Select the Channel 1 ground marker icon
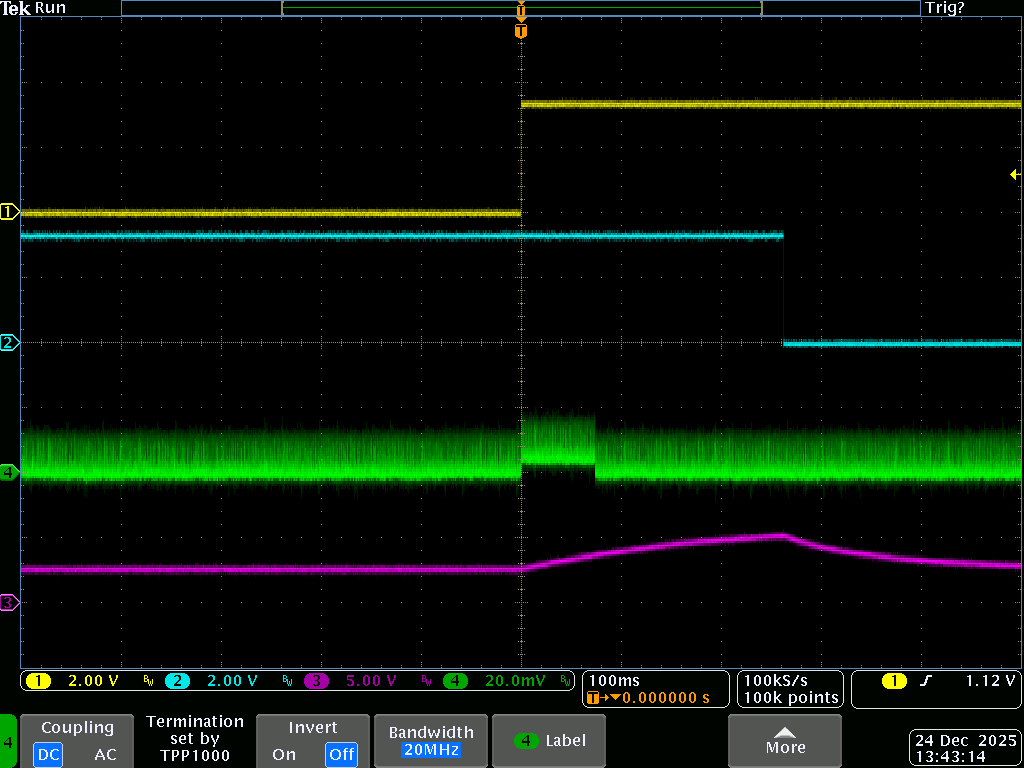 (x=8, y=211)
